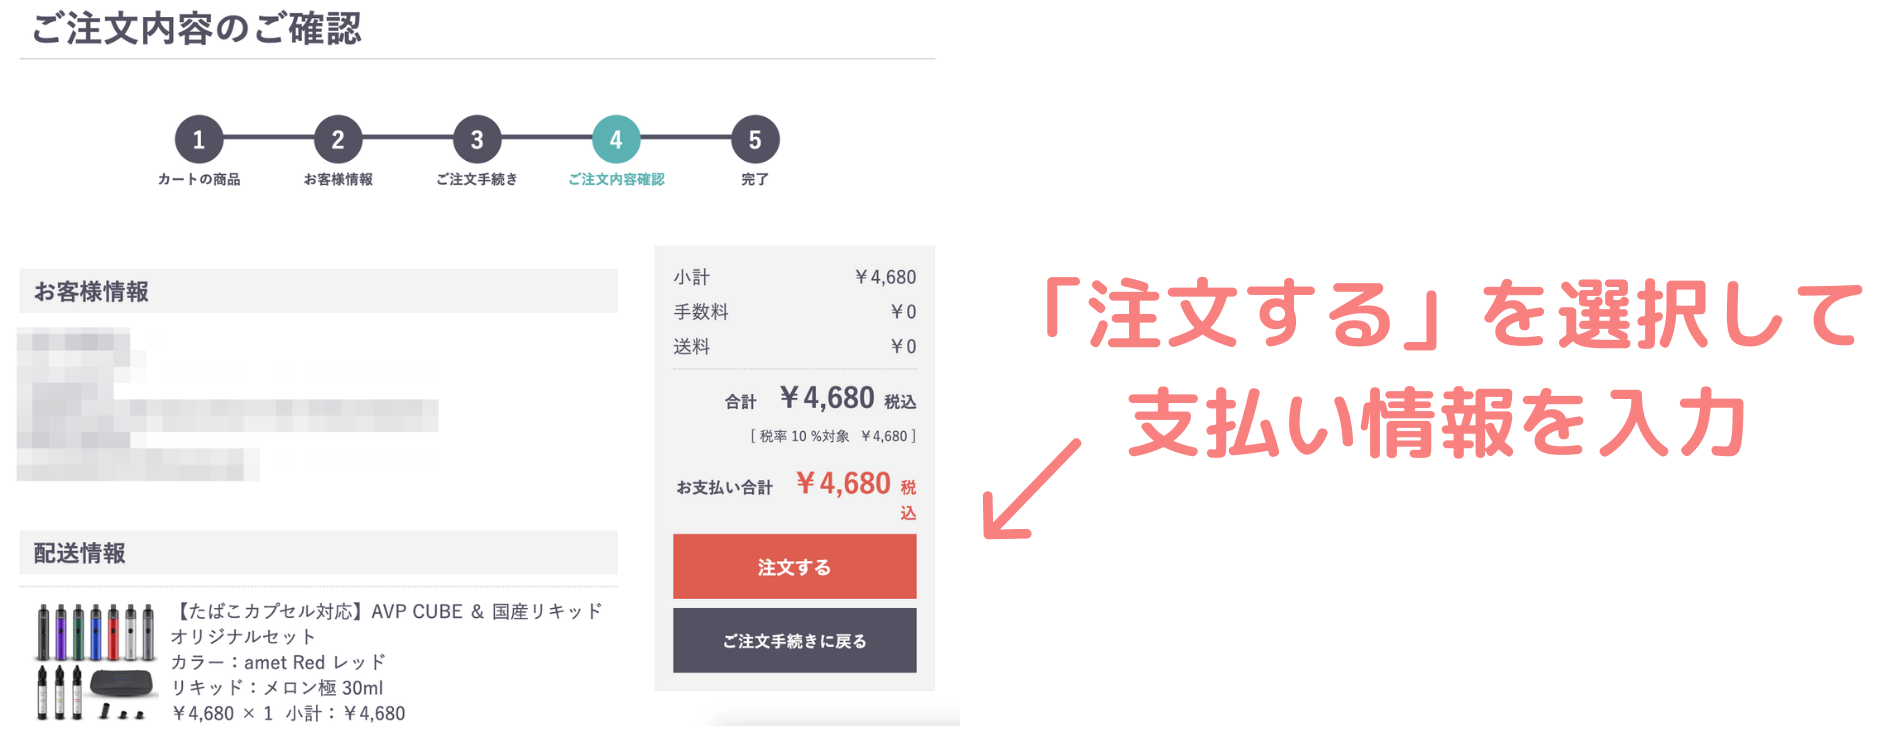Click ご注文手続きに戻る back button
Screen dimensions: 1881x753
click(x=794, y=640)
